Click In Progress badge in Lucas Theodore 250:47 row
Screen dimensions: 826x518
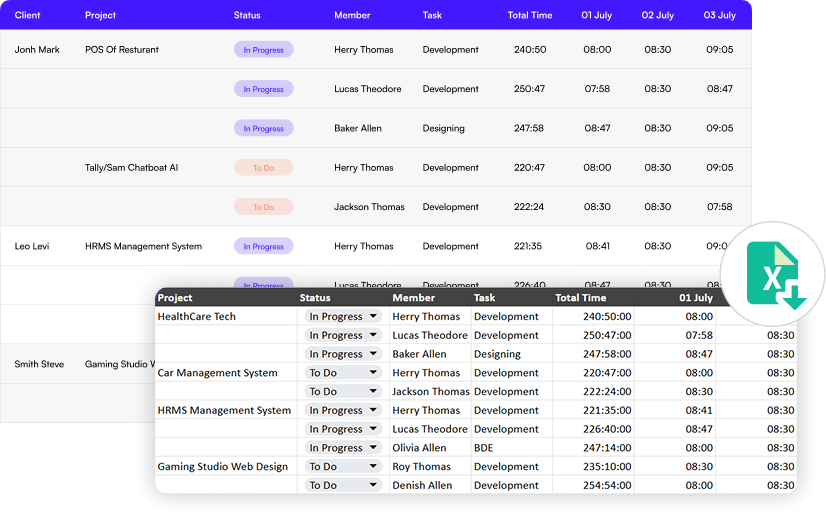[x=263, y=89]
